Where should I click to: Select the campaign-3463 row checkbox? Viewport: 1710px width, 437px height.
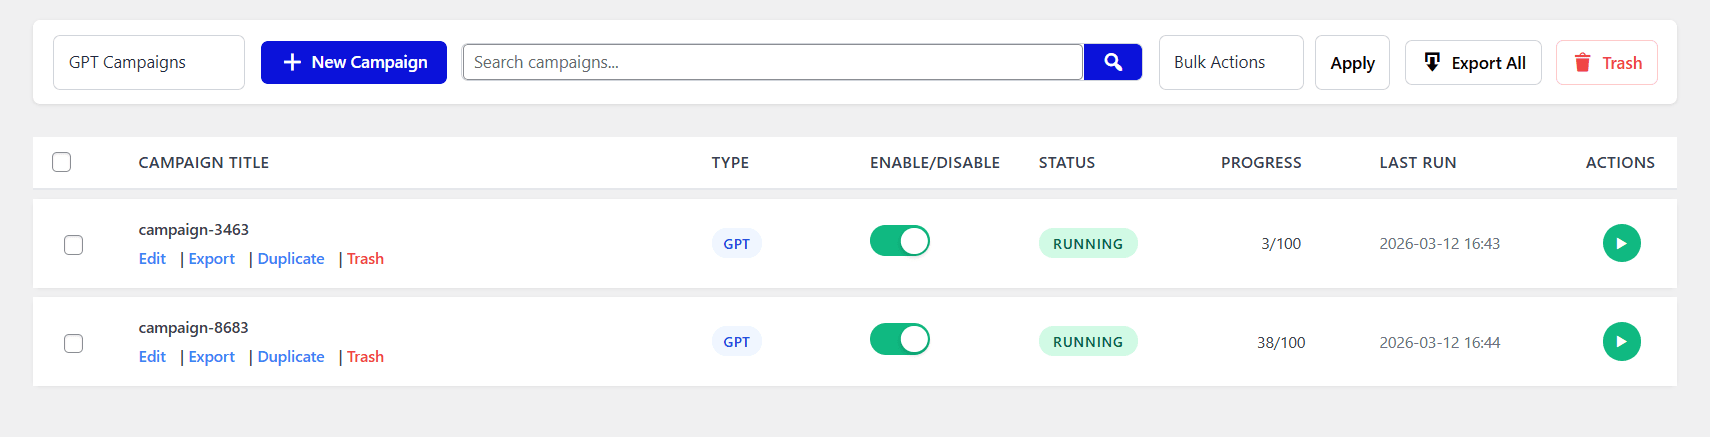[74, 245]
